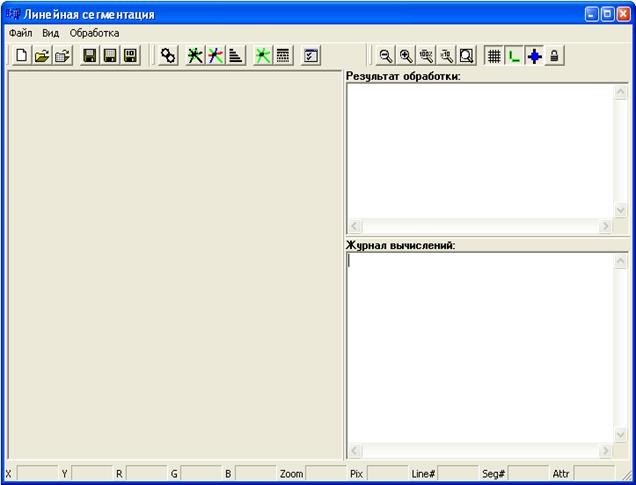This screenshot has height=485, width=636.
Task: Click the multicolored star lines icon
Action: click(x=215, y=56)
